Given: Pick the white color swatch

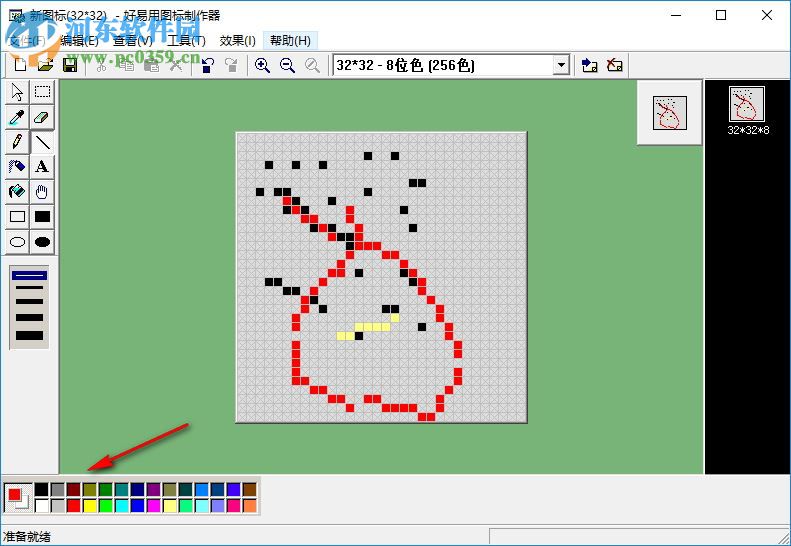Looking at the screenshot, I should 42,505.
